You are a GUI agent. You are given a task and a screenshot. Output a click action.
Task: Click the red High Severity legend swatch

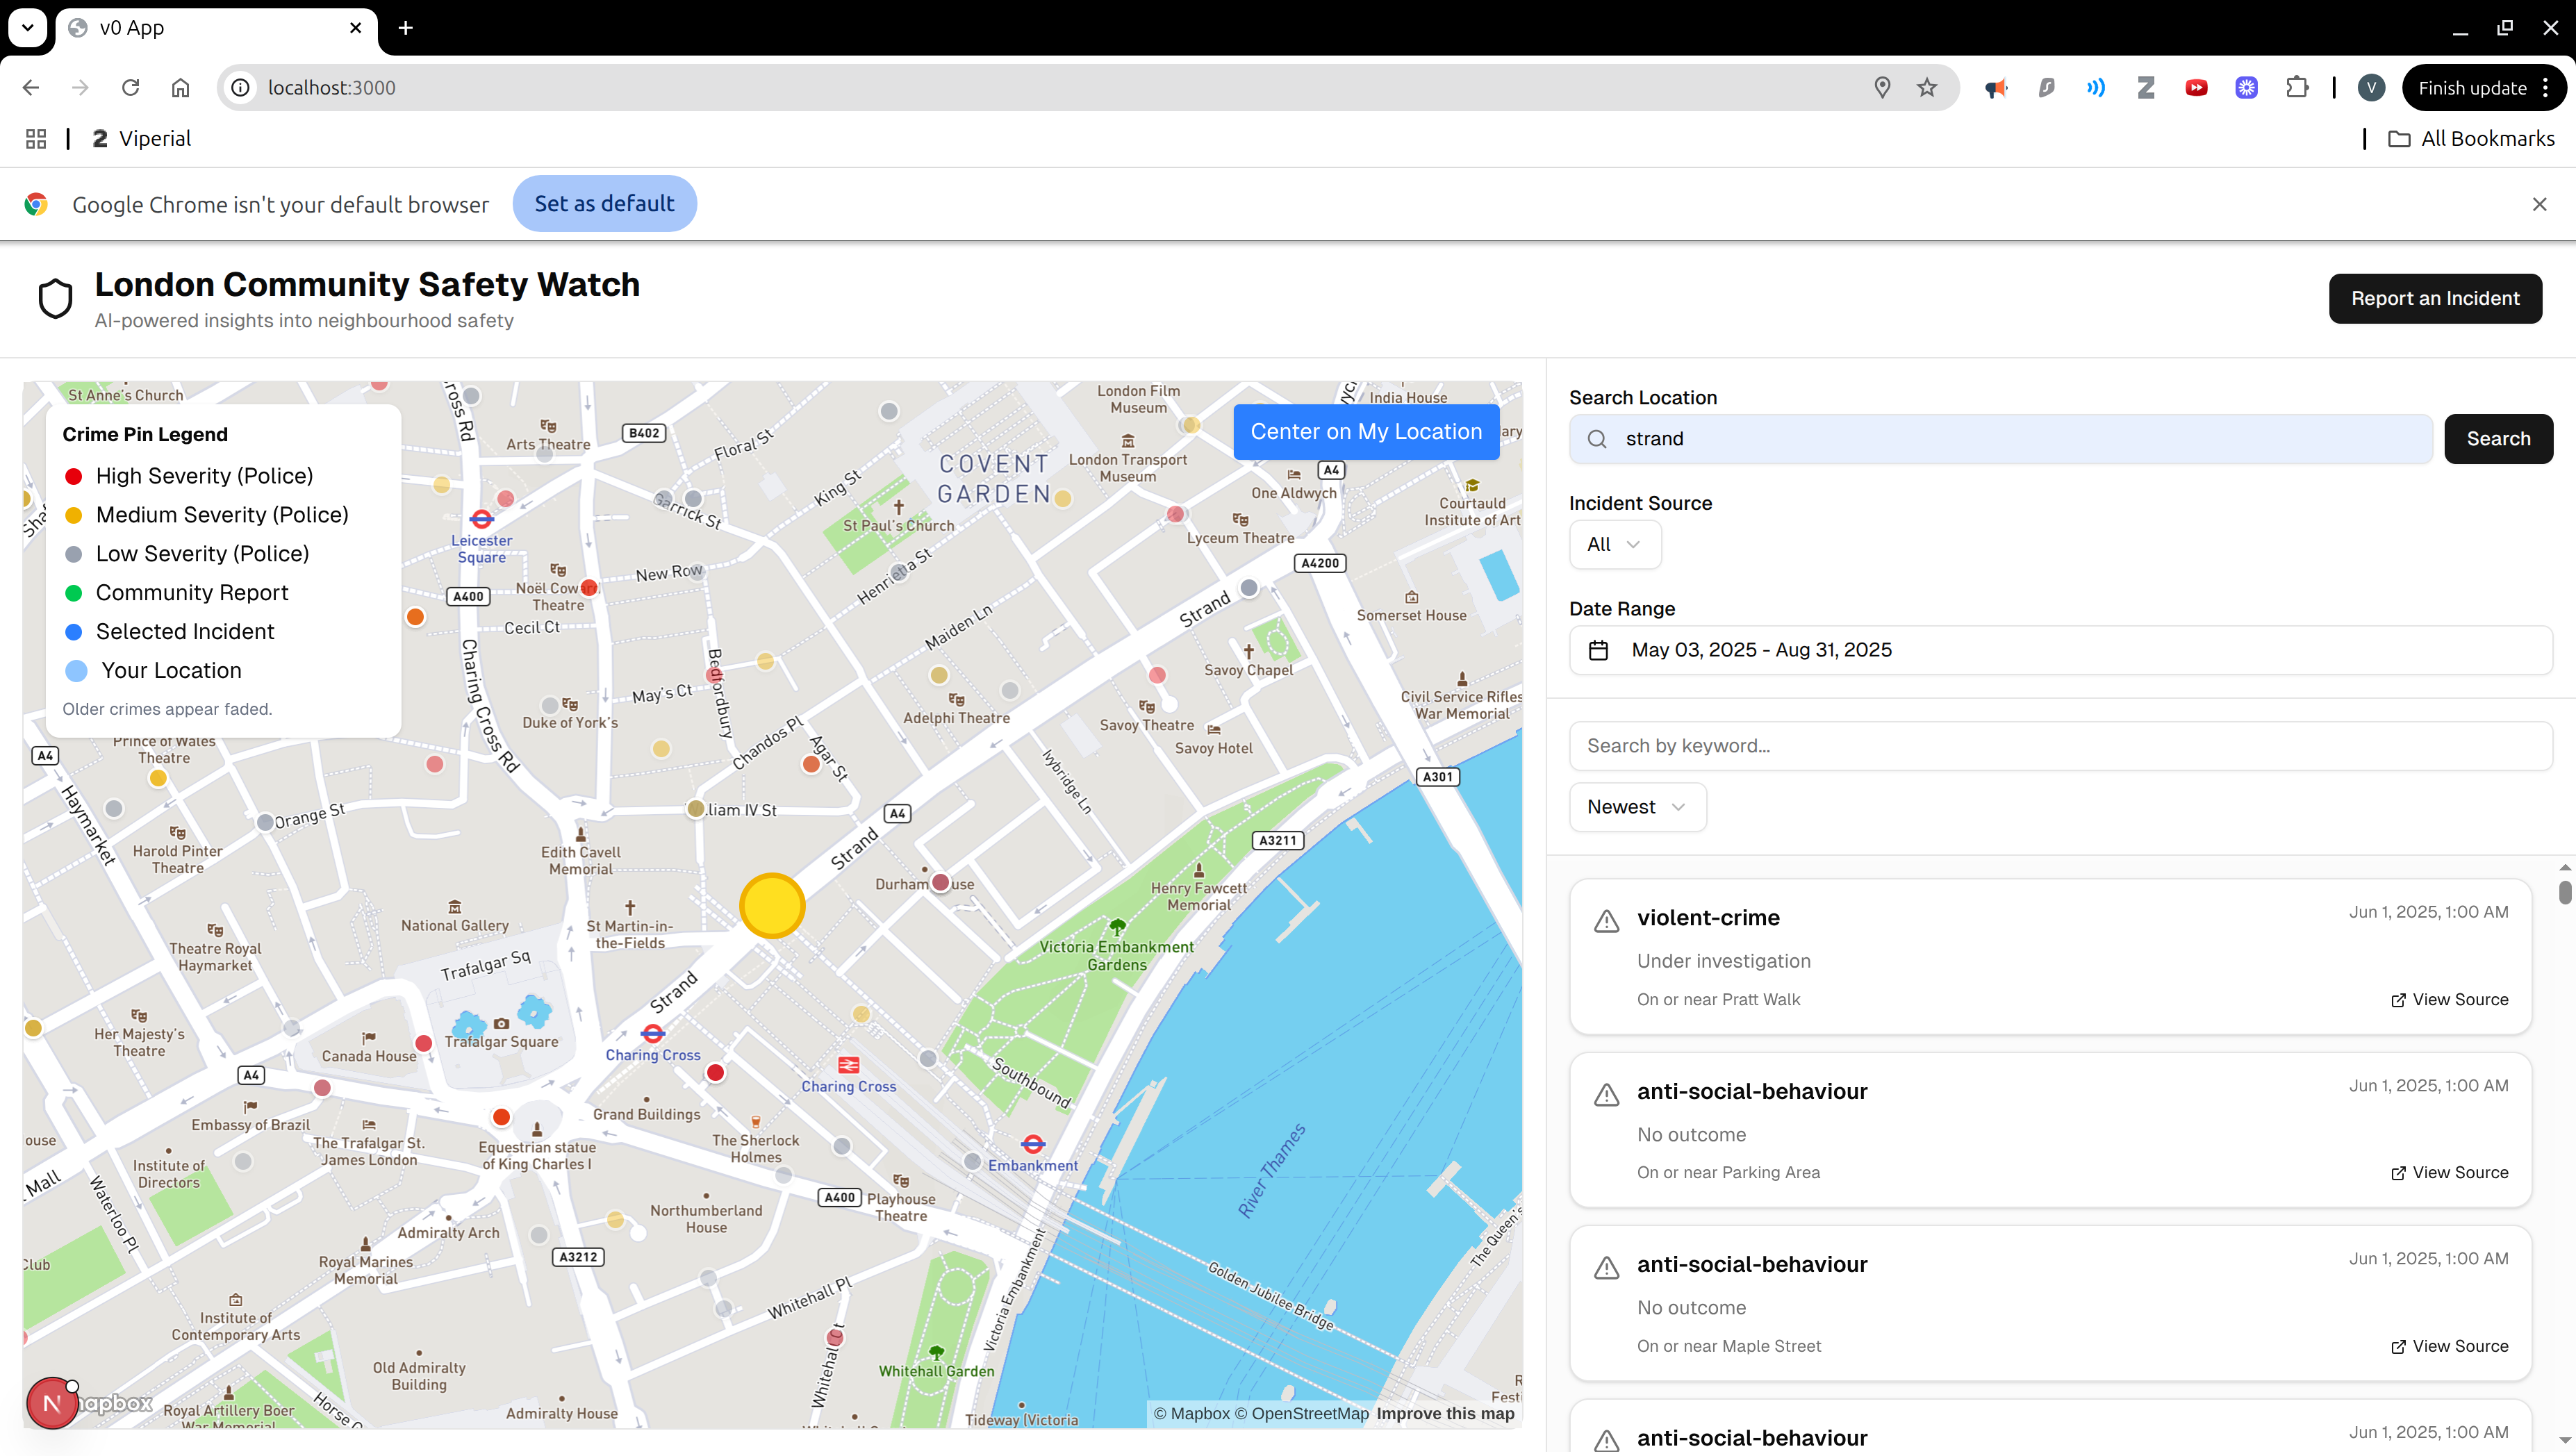(x=73, y=476)
